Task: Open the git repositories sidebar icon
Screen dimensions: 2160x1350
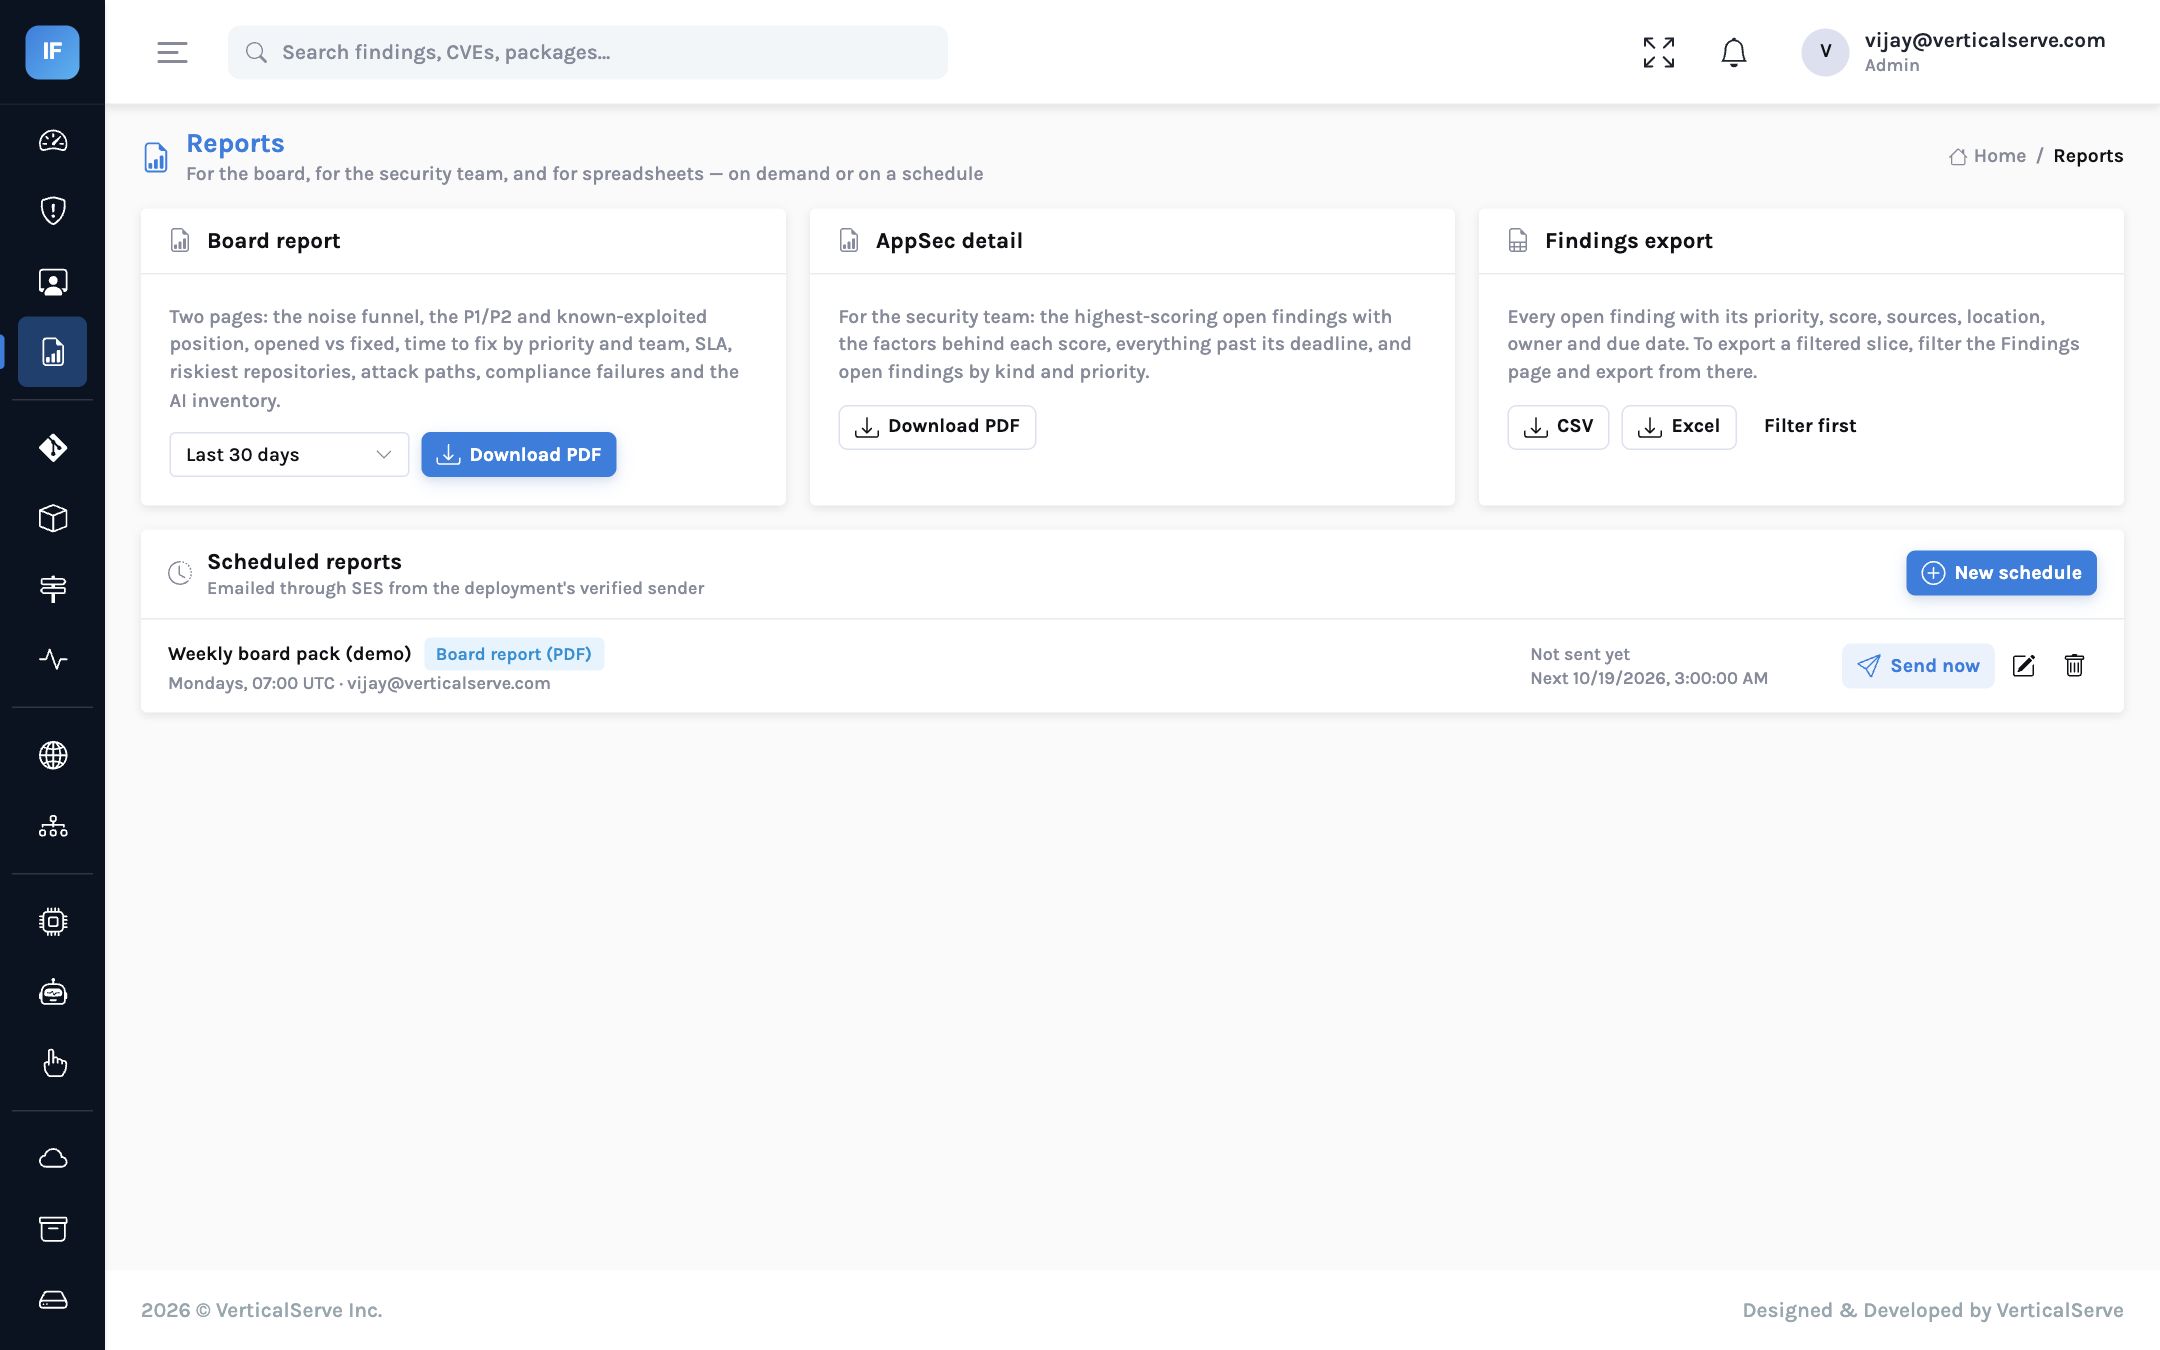Action: click(x=53, y=447)
